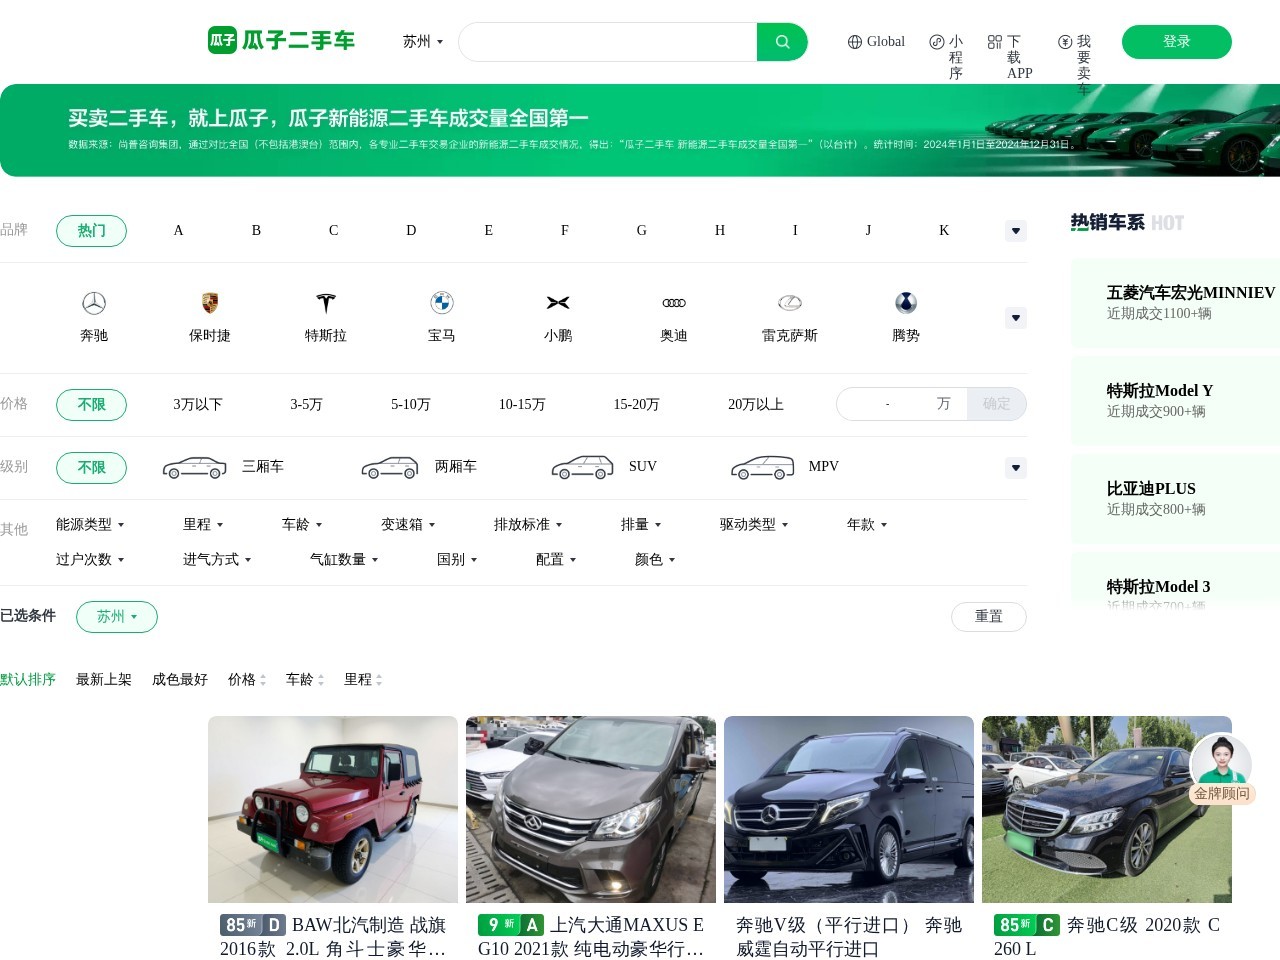Screen dimensions: 1280x960
Task: Click the Guazi used car logo
Action: pyautogui.click(x=281, y=40)
